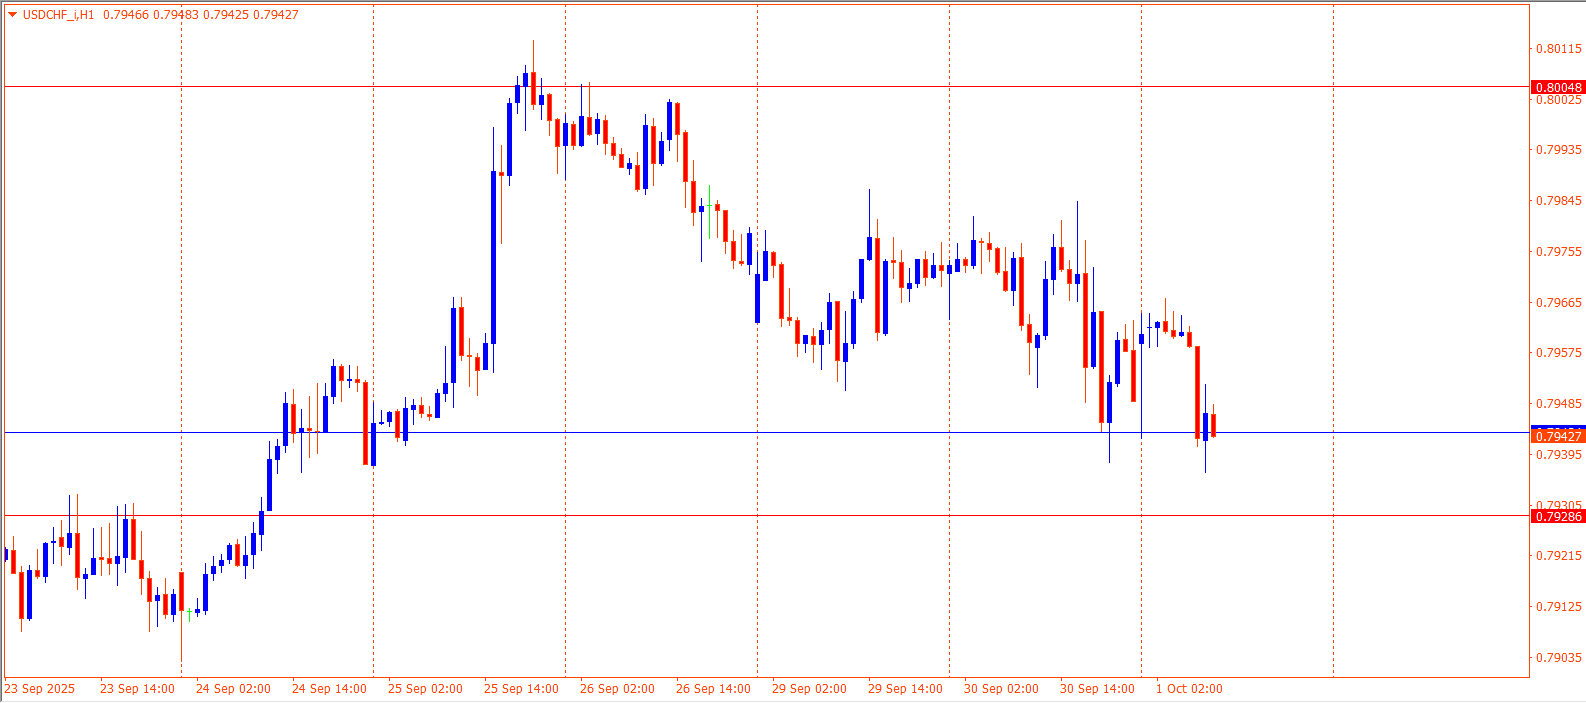The height and width of the screenshot is (703, 1586).
Task: Select the orange 0.79427 current price tag
Action: click(x=1558, y=436)
